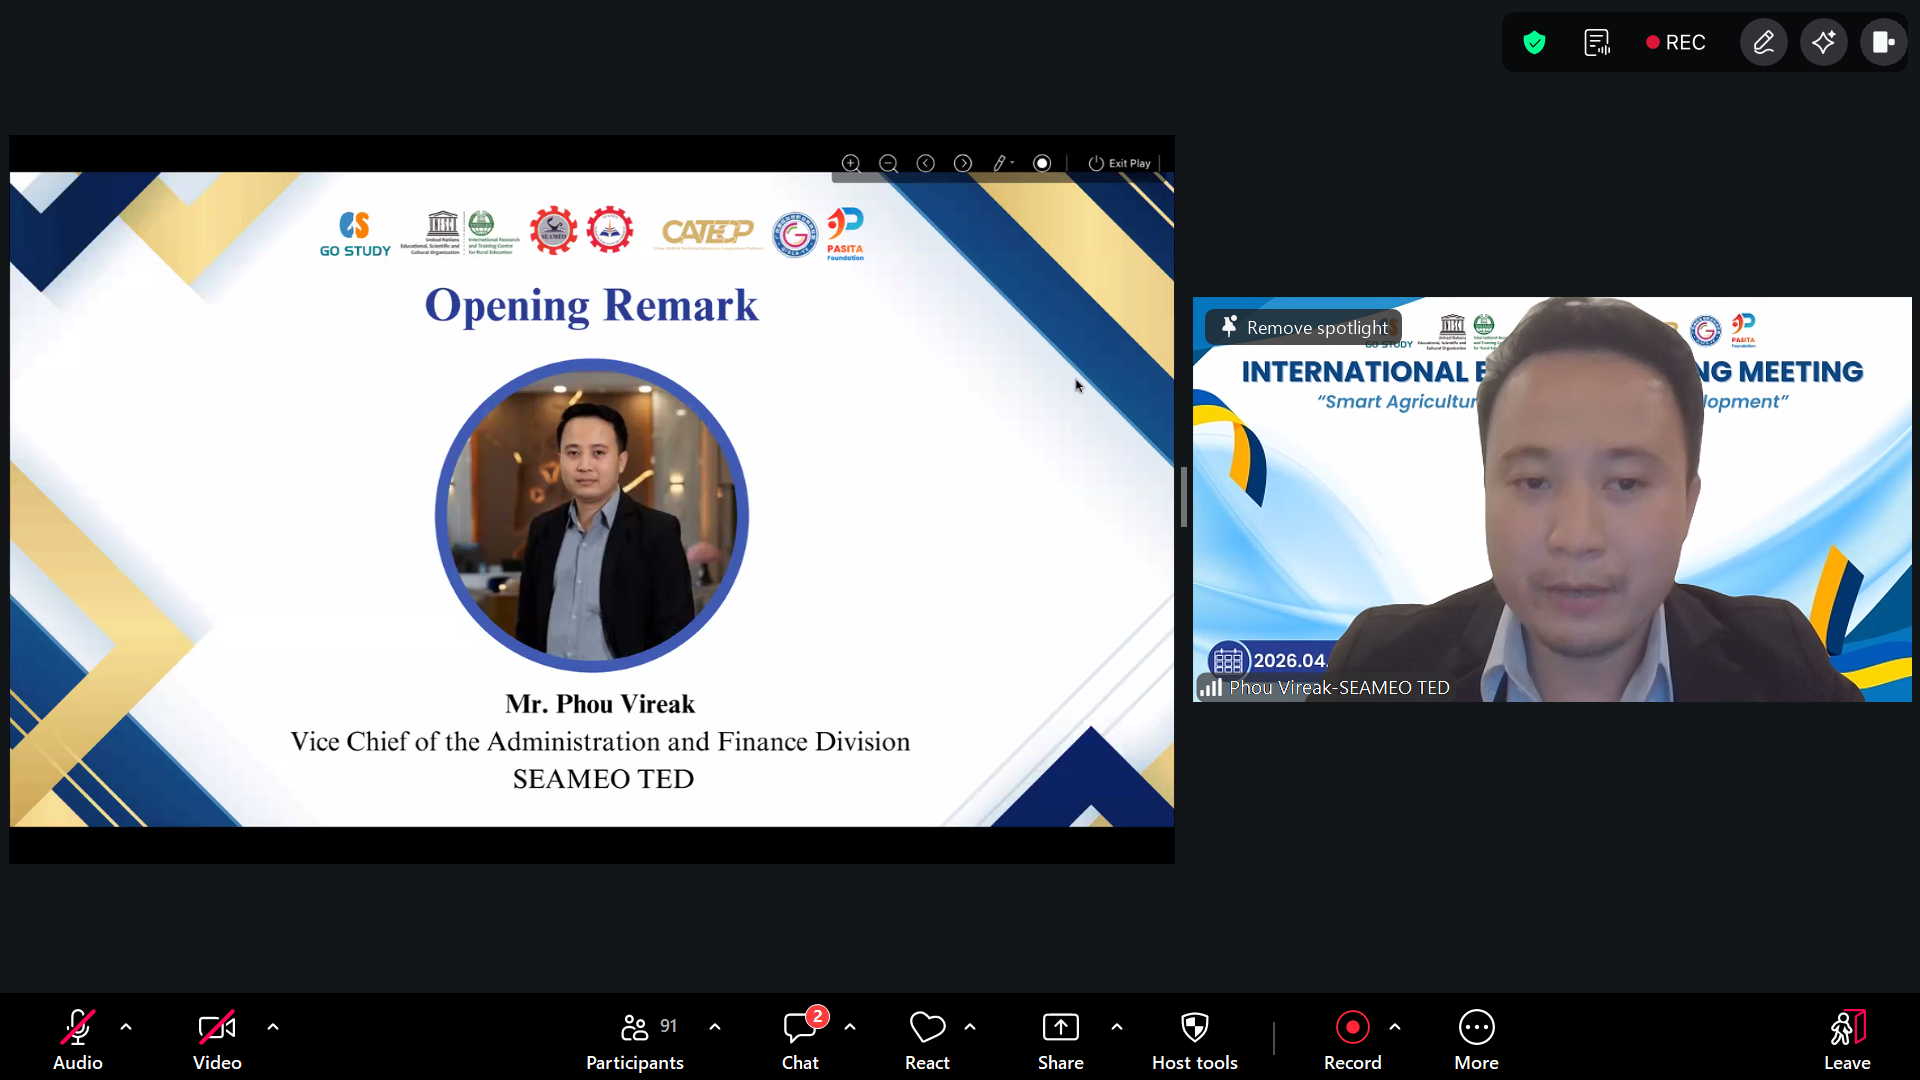The width and height of the screenshot is (1920, 1080).
Task: Click Exit Play in slideshow toolbar
Action: point(1119,163)
